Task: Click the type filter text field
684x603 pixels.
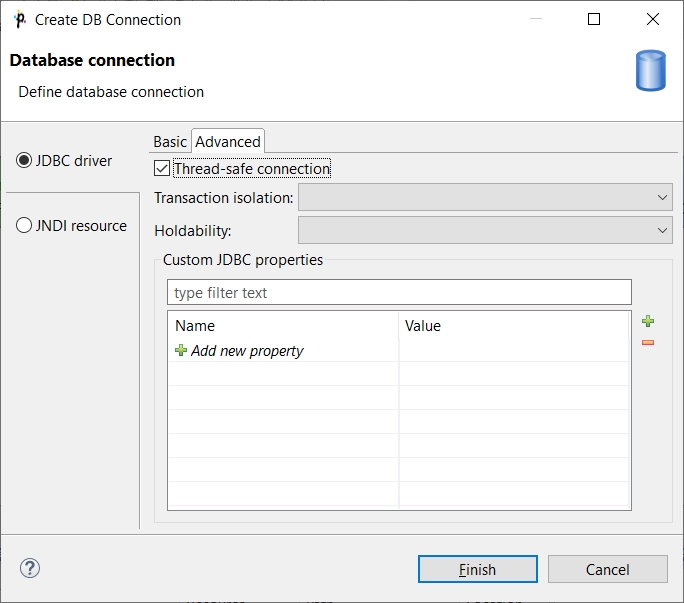Action: pos(399,293)
